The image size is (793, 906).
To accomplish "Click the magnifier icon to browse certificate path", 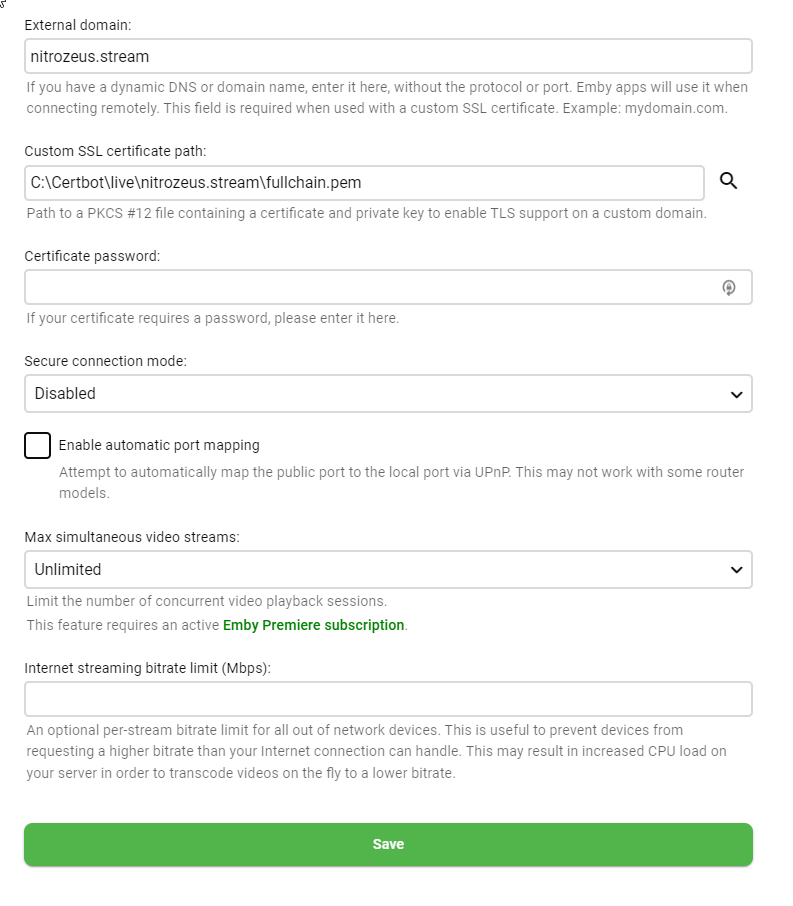I will click(729, 181).
